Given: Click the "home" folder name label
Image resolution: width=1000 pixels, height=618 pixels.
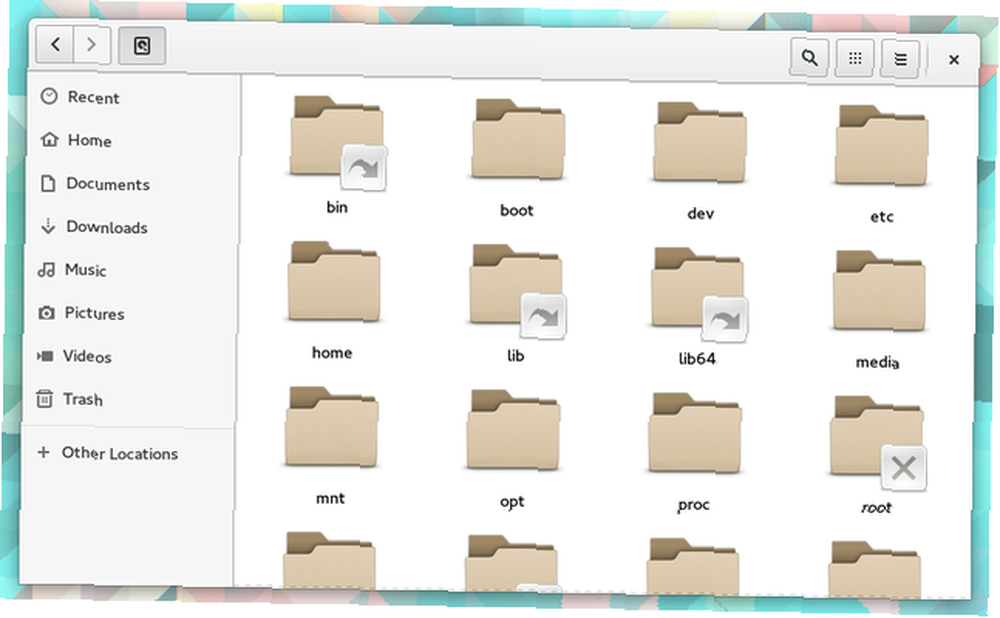Looking at the screenshot, I should [x=332, y=353].
